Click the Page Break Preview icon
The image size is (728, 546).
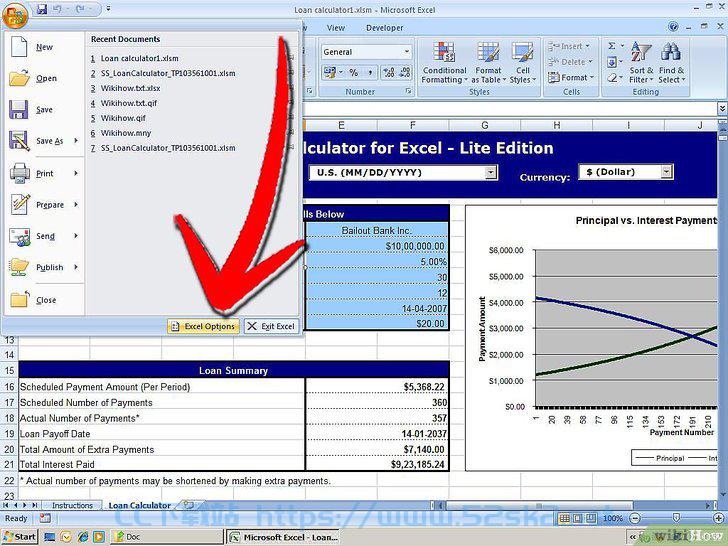pos(591,518)
